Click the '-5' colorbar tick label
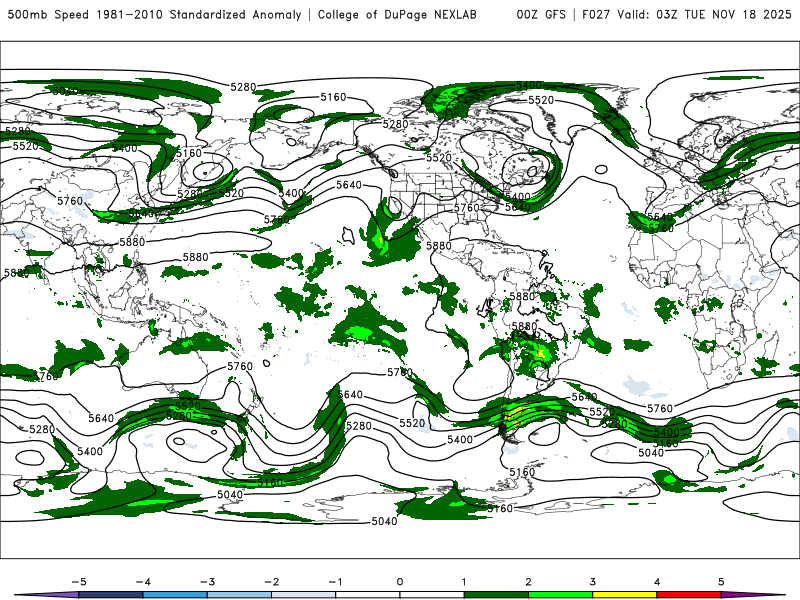This screenshot has width=800, height=600. coord(79,582)
